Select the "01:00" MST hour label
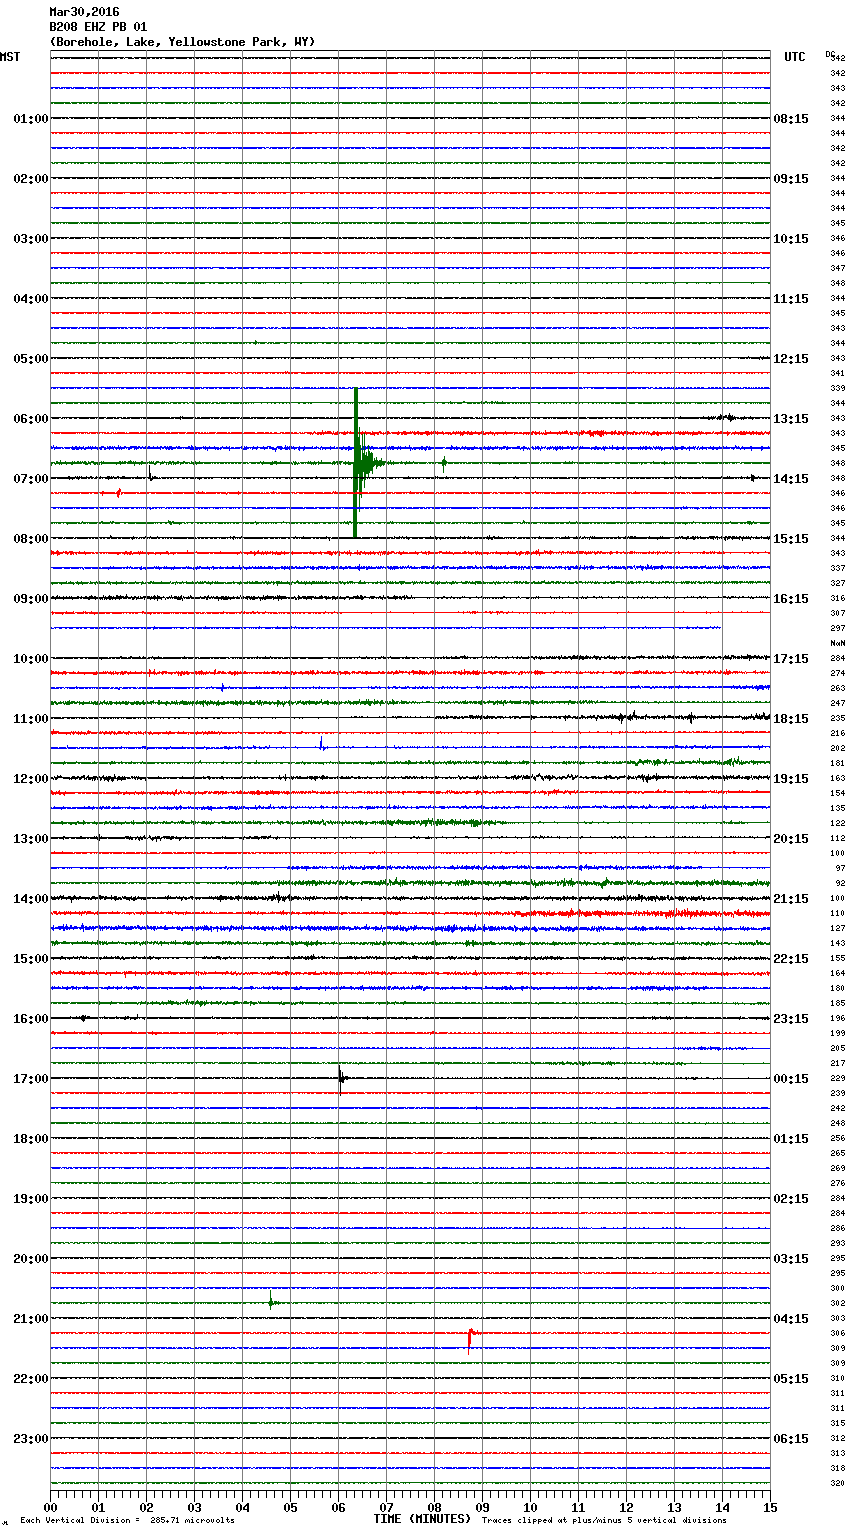 tap(31, 119)
